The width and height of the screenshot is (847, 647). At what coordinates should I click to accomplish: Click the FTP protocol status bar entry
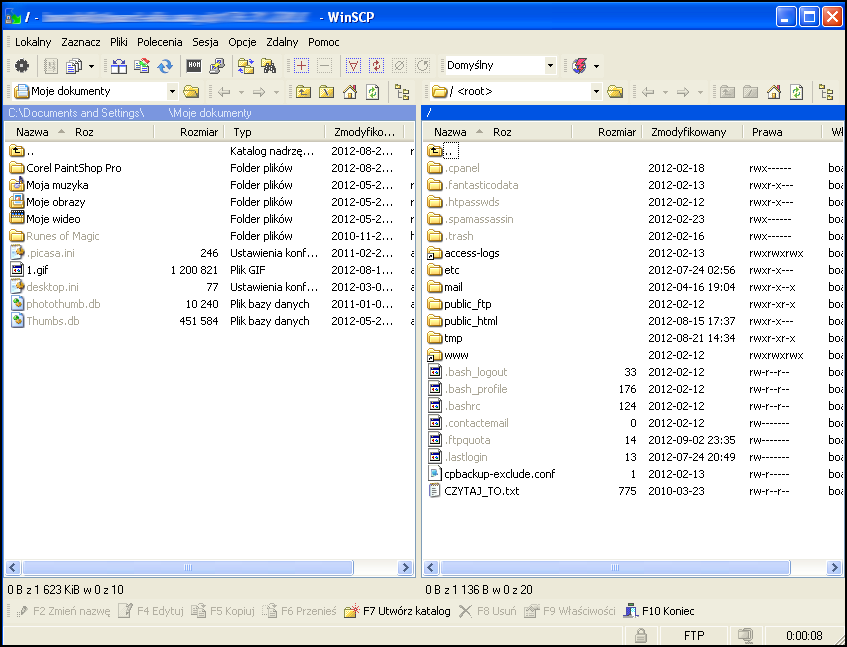[x=694, y=636]
